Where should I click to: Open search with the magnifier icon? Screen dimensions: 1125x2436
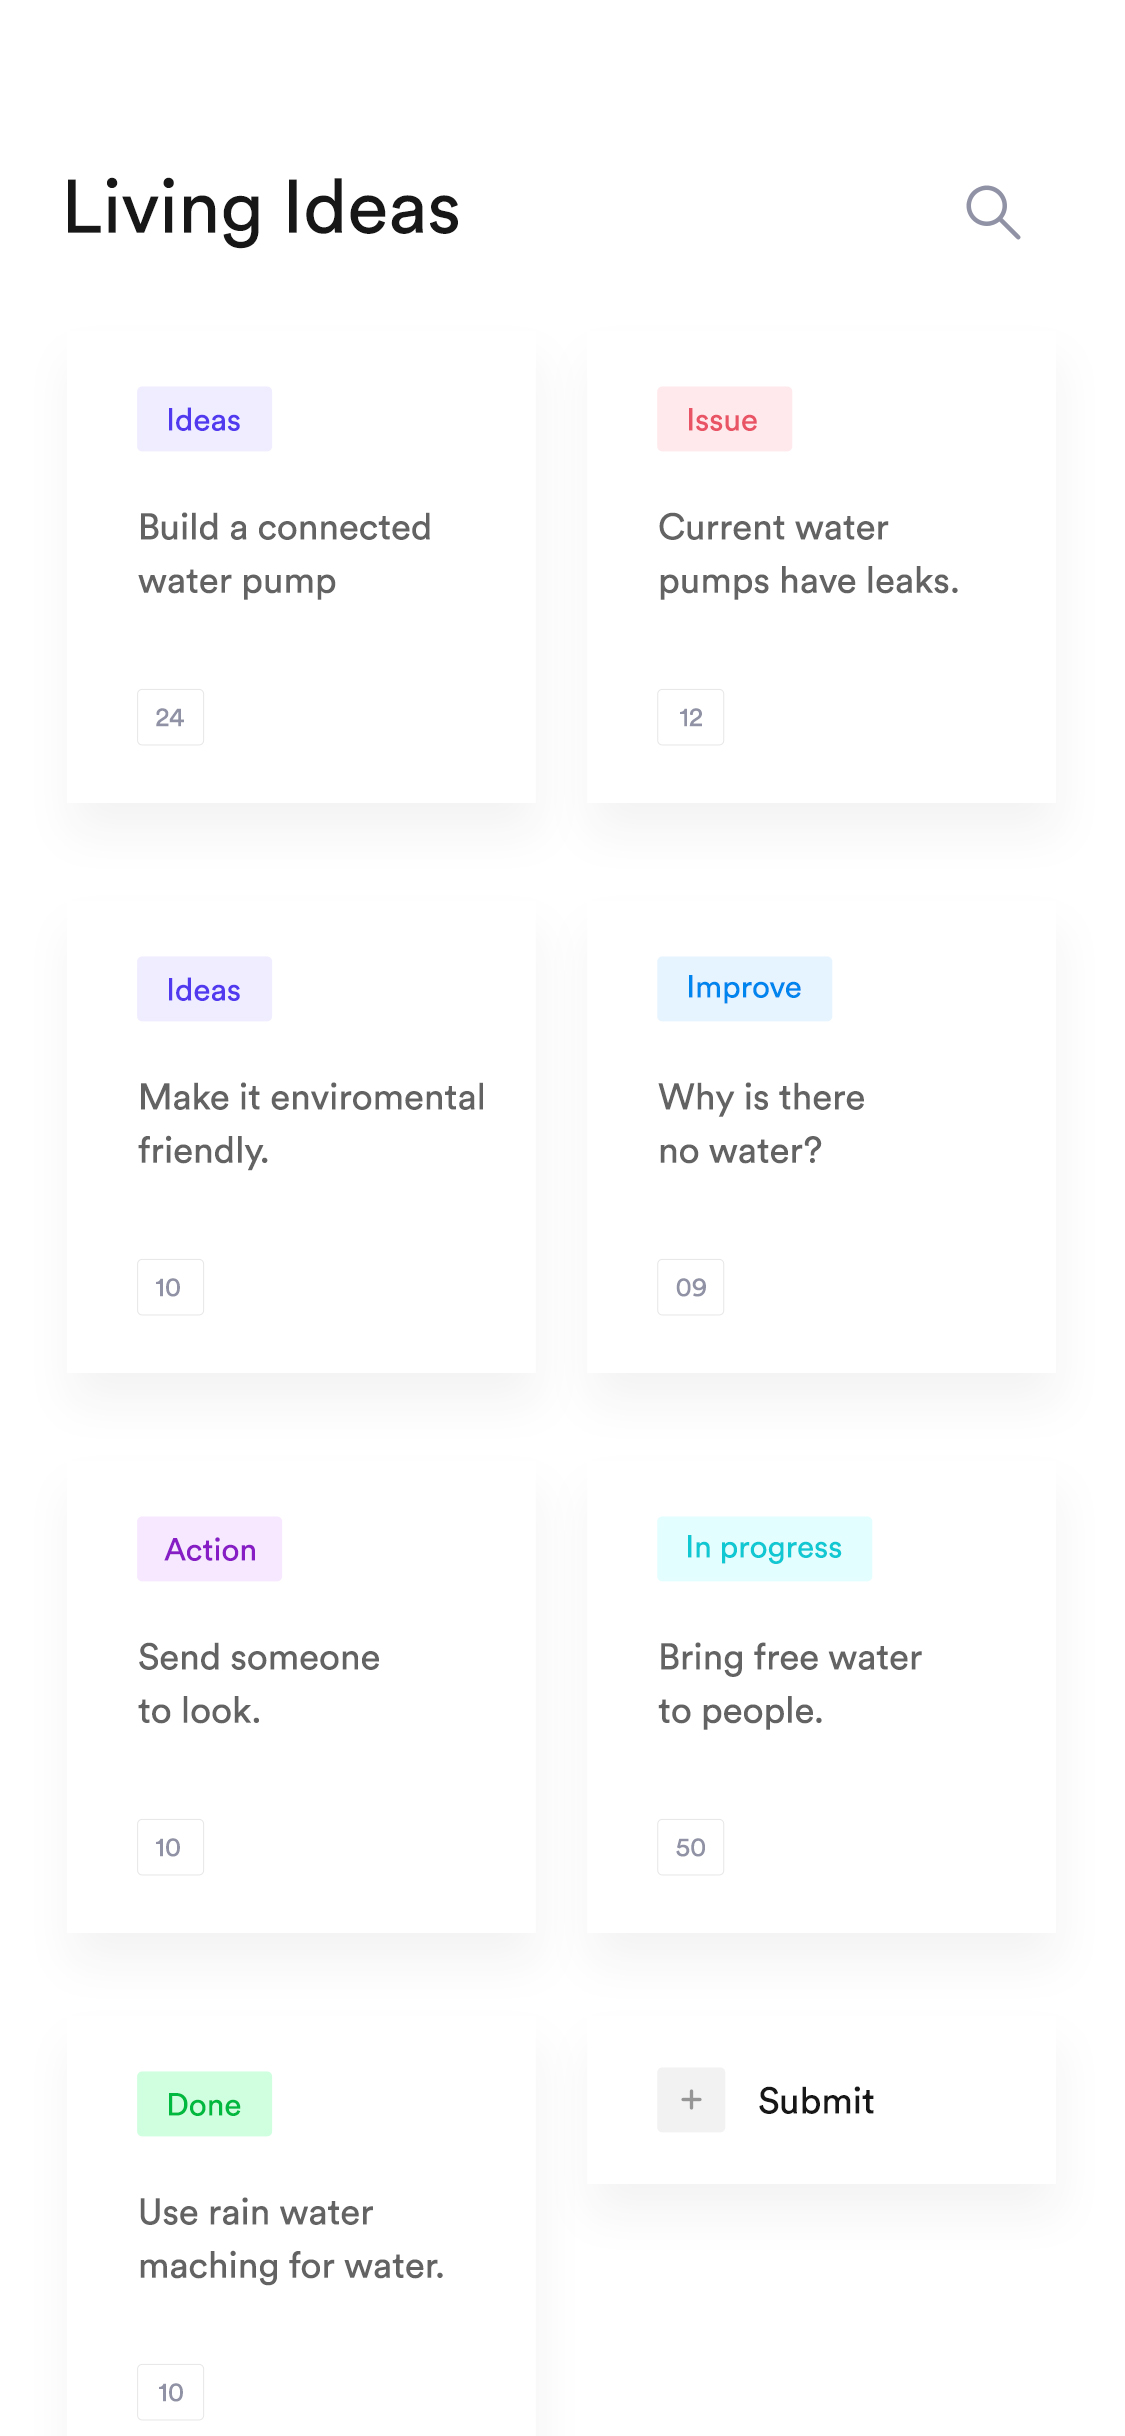tap(992, 211)
